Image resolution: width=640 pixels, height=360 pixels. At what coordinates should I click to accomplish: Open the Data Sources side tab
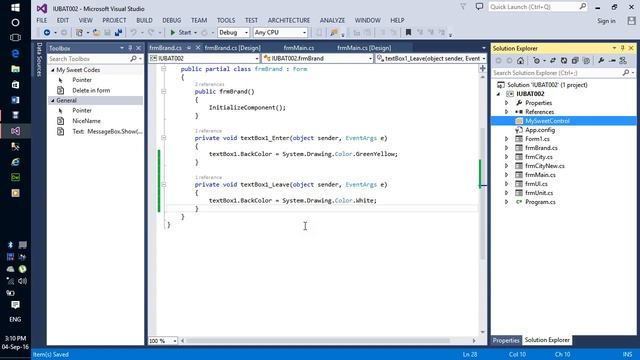point(39,60)
